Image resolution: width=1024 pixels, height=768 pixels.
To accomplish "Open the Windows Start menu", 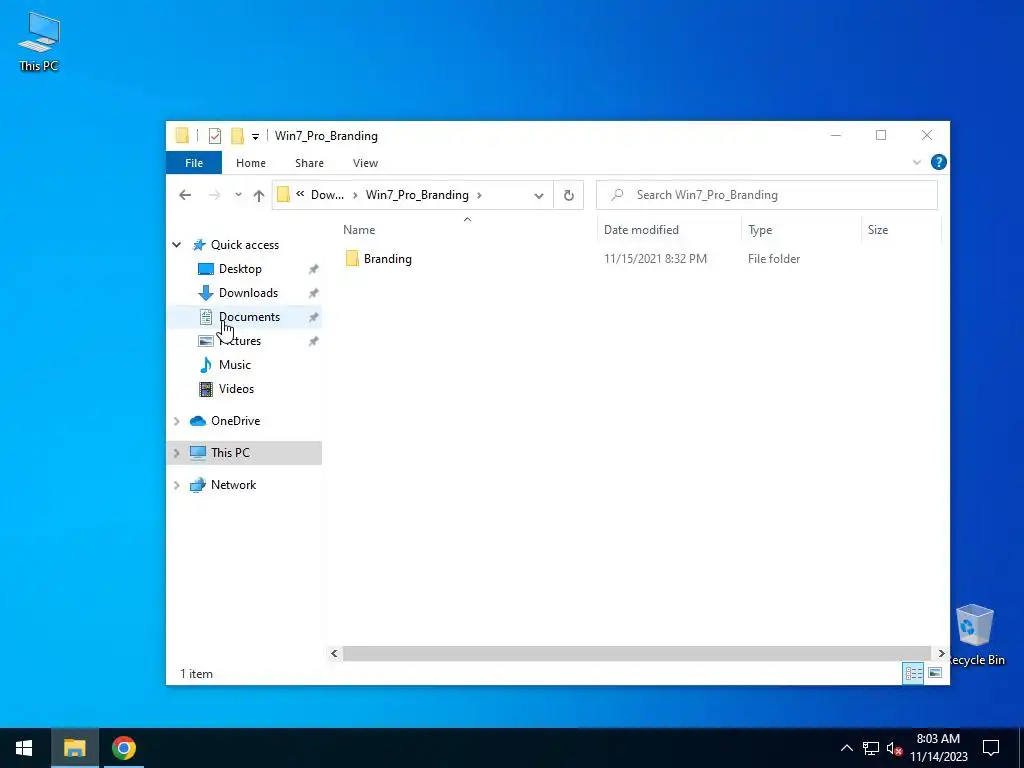I will point(24,748).
